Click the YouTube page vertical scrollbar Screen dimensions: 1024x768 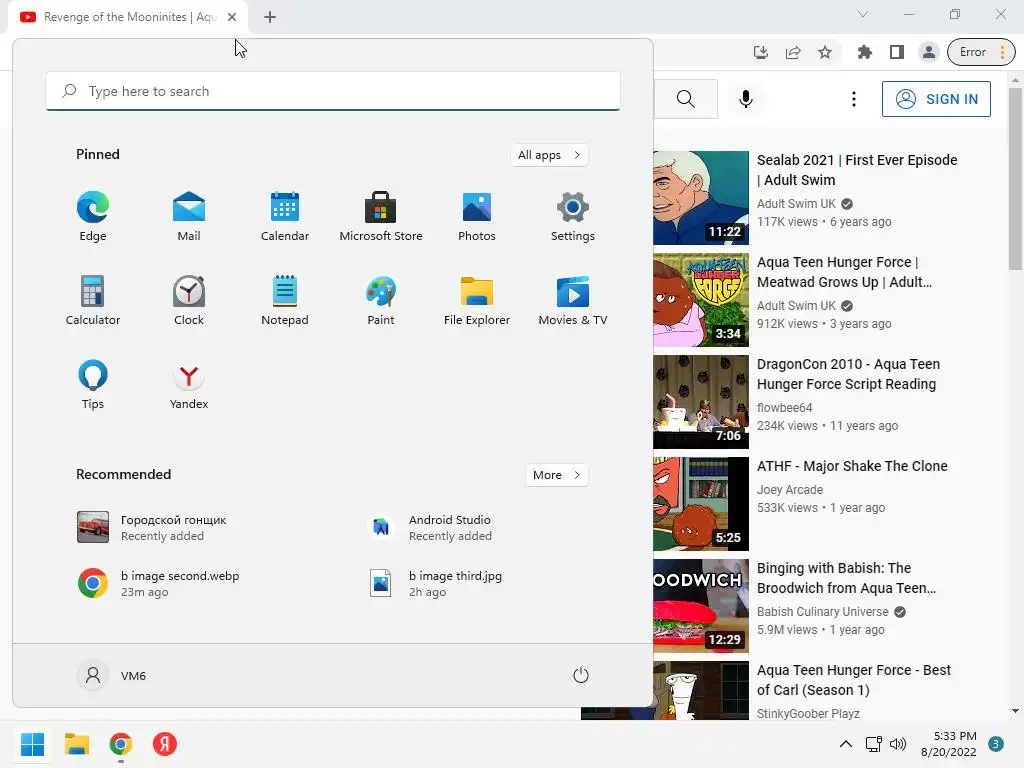click(x=1015, y=178)
